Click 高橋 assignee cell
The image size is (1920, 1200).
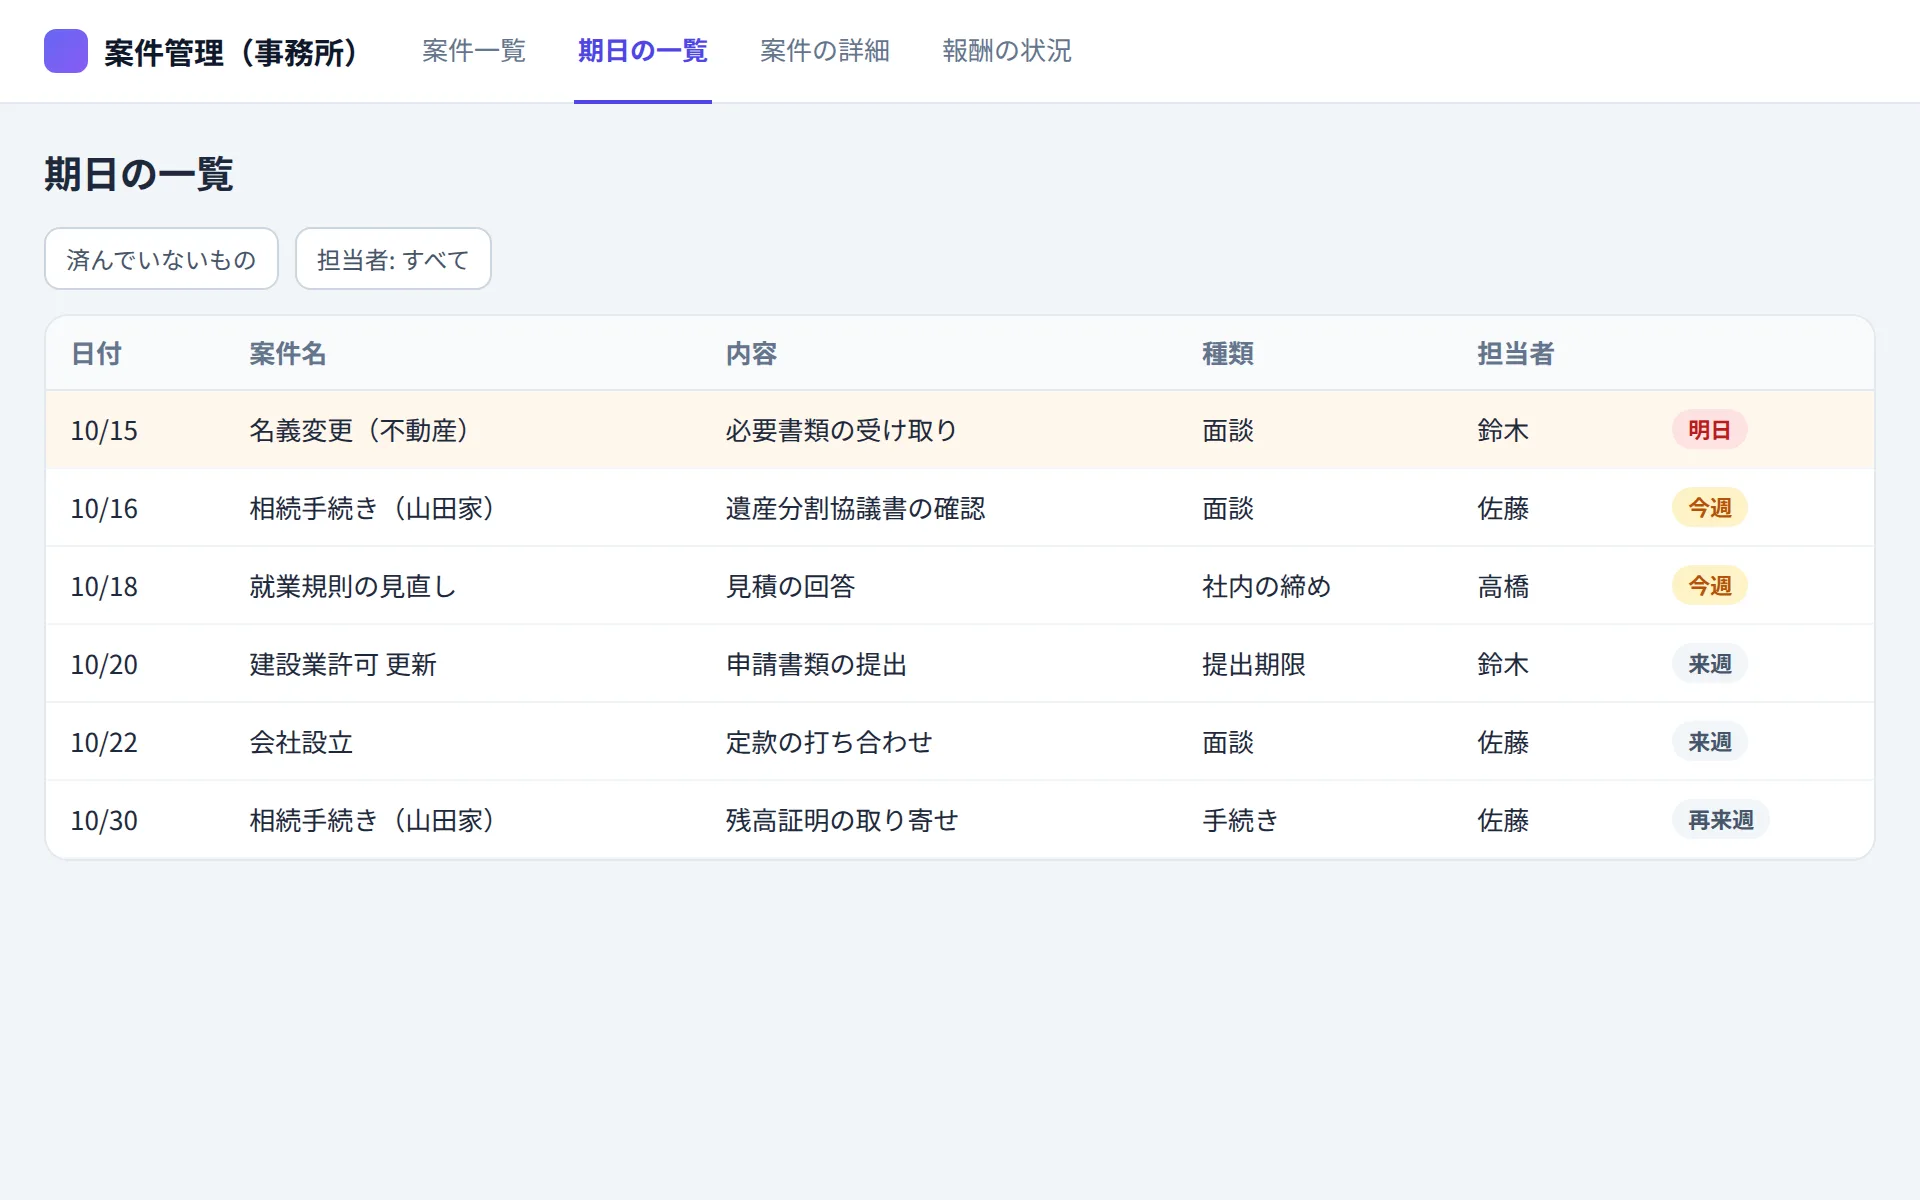tap(1503, 587)
